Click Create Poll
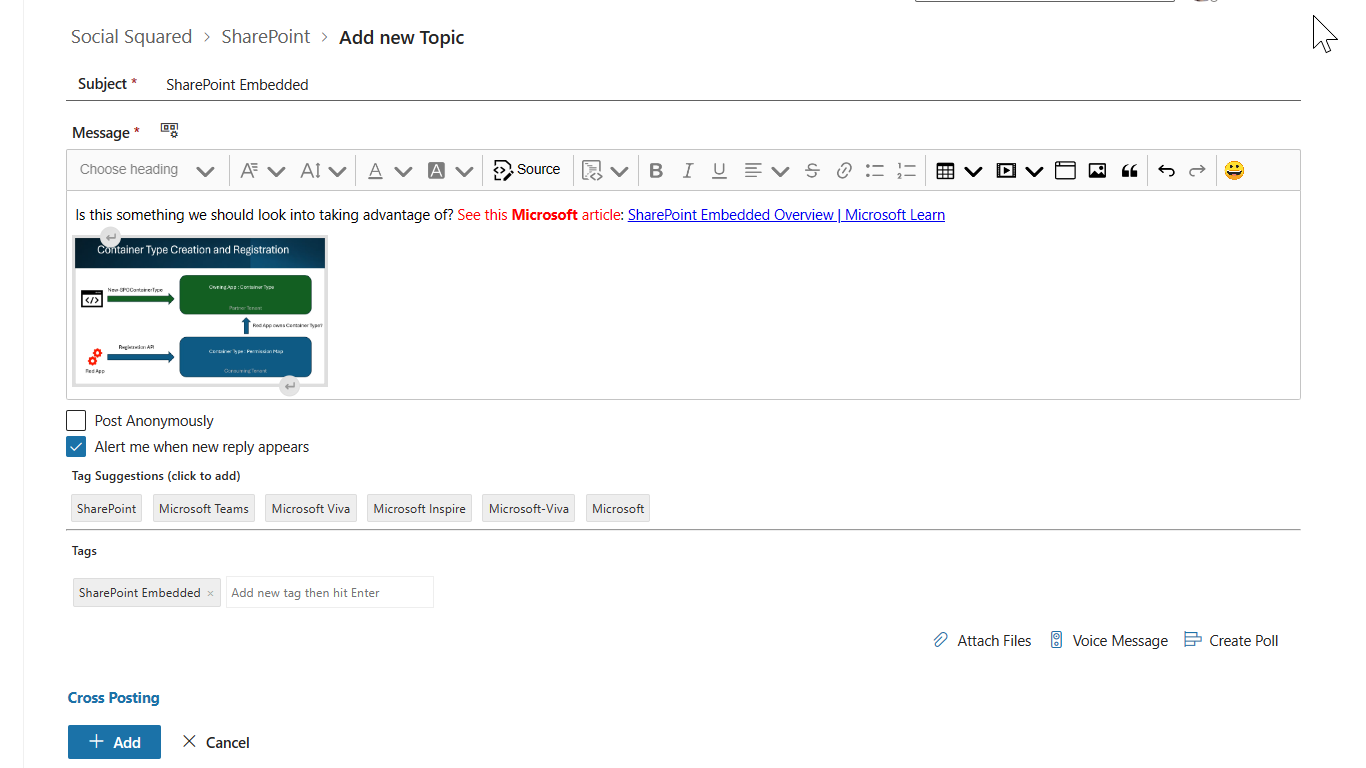Screen dimensions: 1366x768 point(1231,640)
